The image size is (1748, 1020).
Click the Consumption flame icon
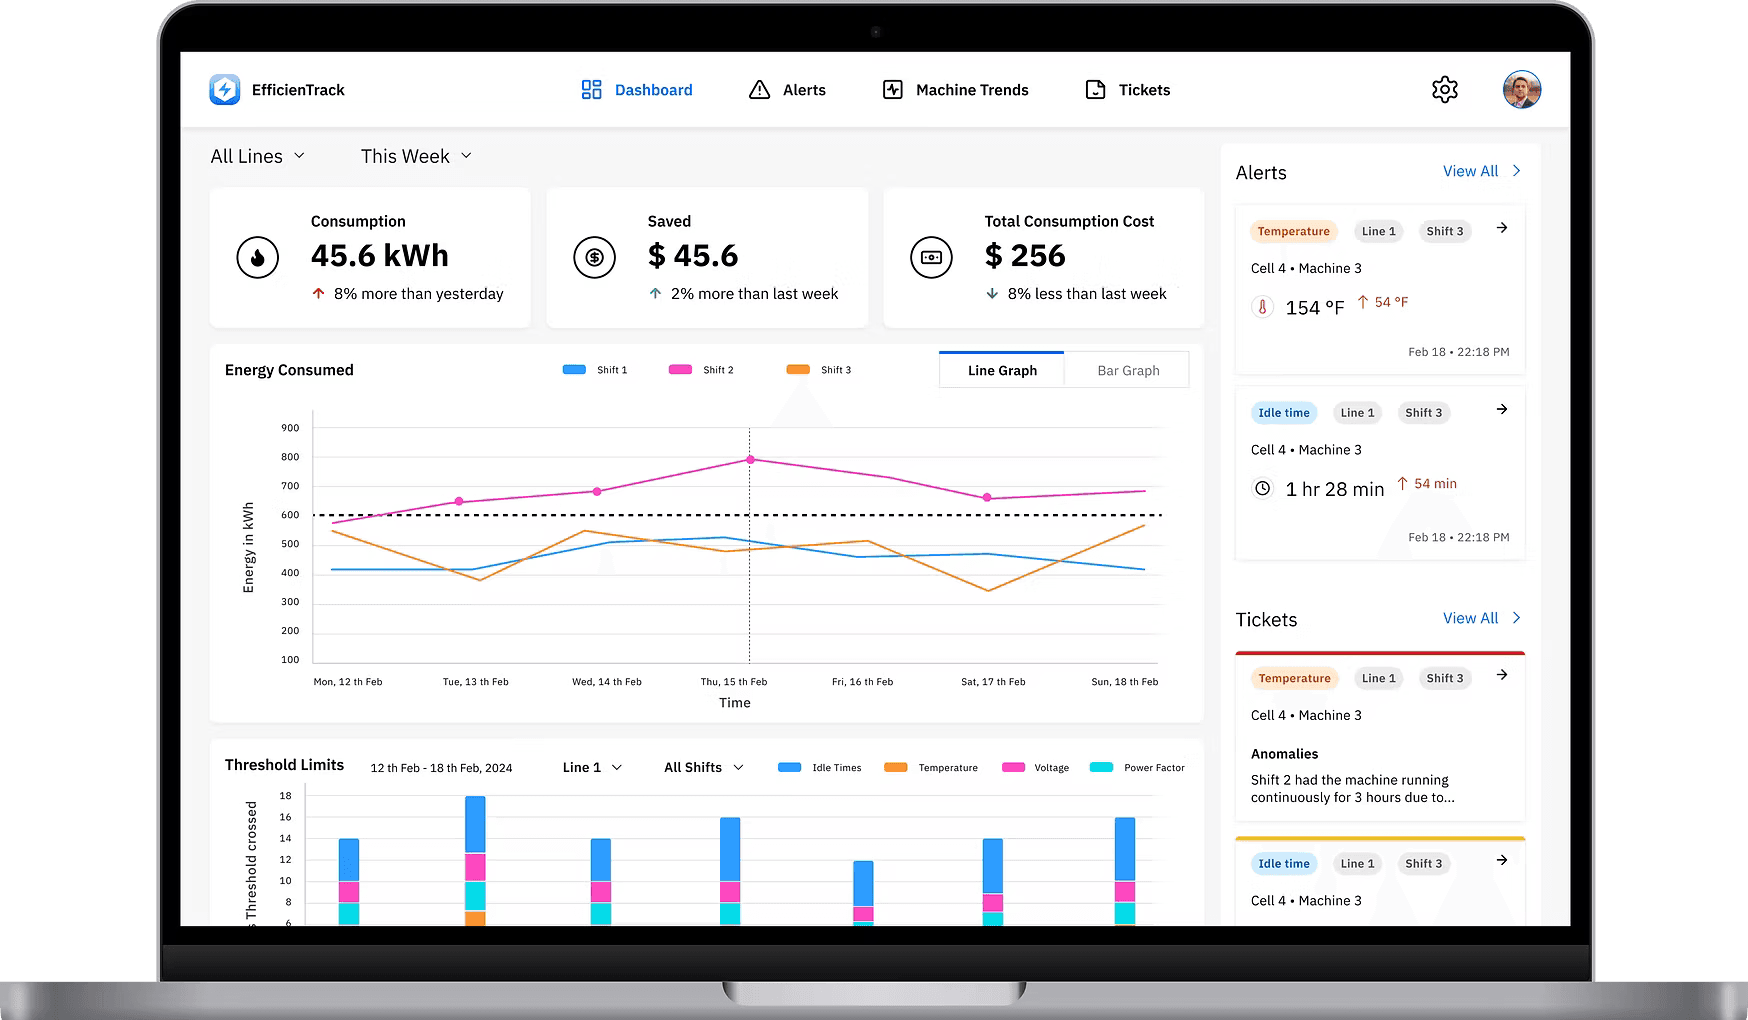(258, 257)
